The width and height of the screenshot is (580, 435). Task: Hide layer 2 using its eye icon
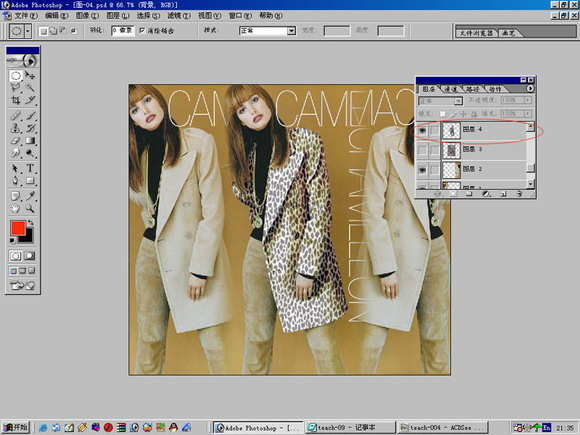422,170
